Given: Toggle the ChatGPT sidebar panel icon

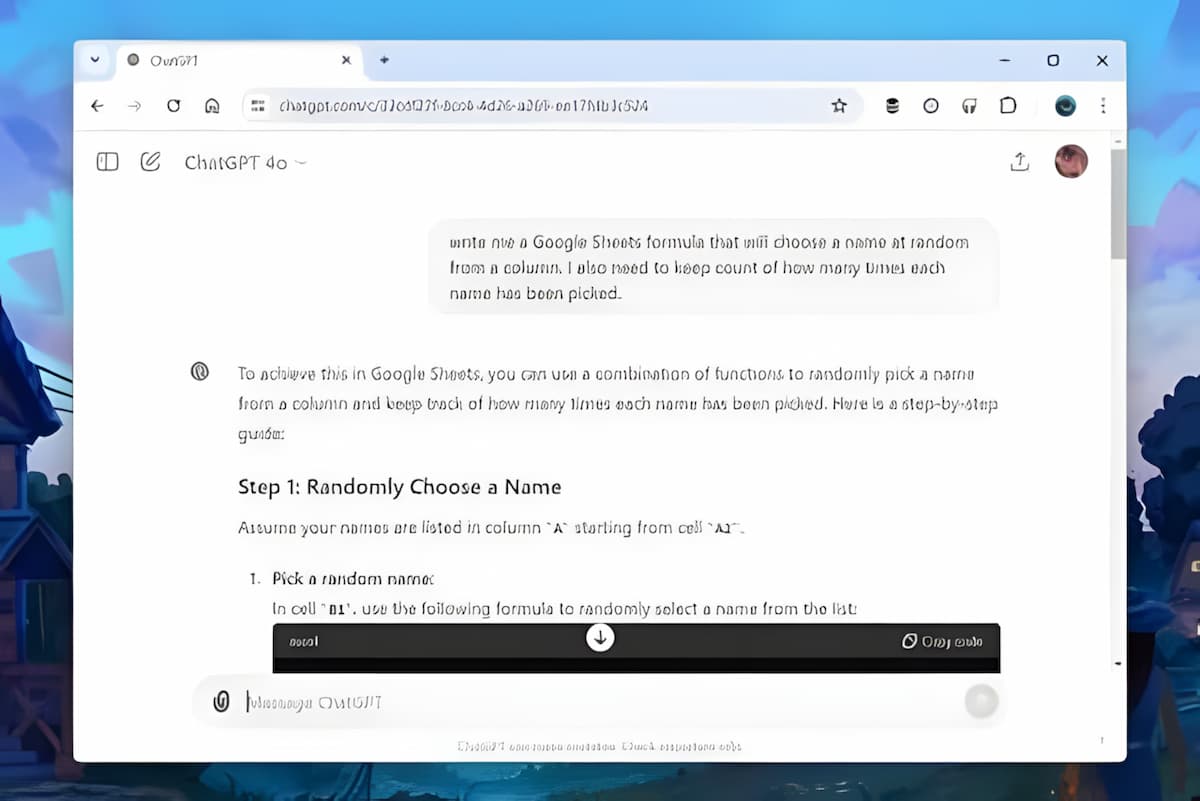Looking at the screenshot, I should coord(107,162).
